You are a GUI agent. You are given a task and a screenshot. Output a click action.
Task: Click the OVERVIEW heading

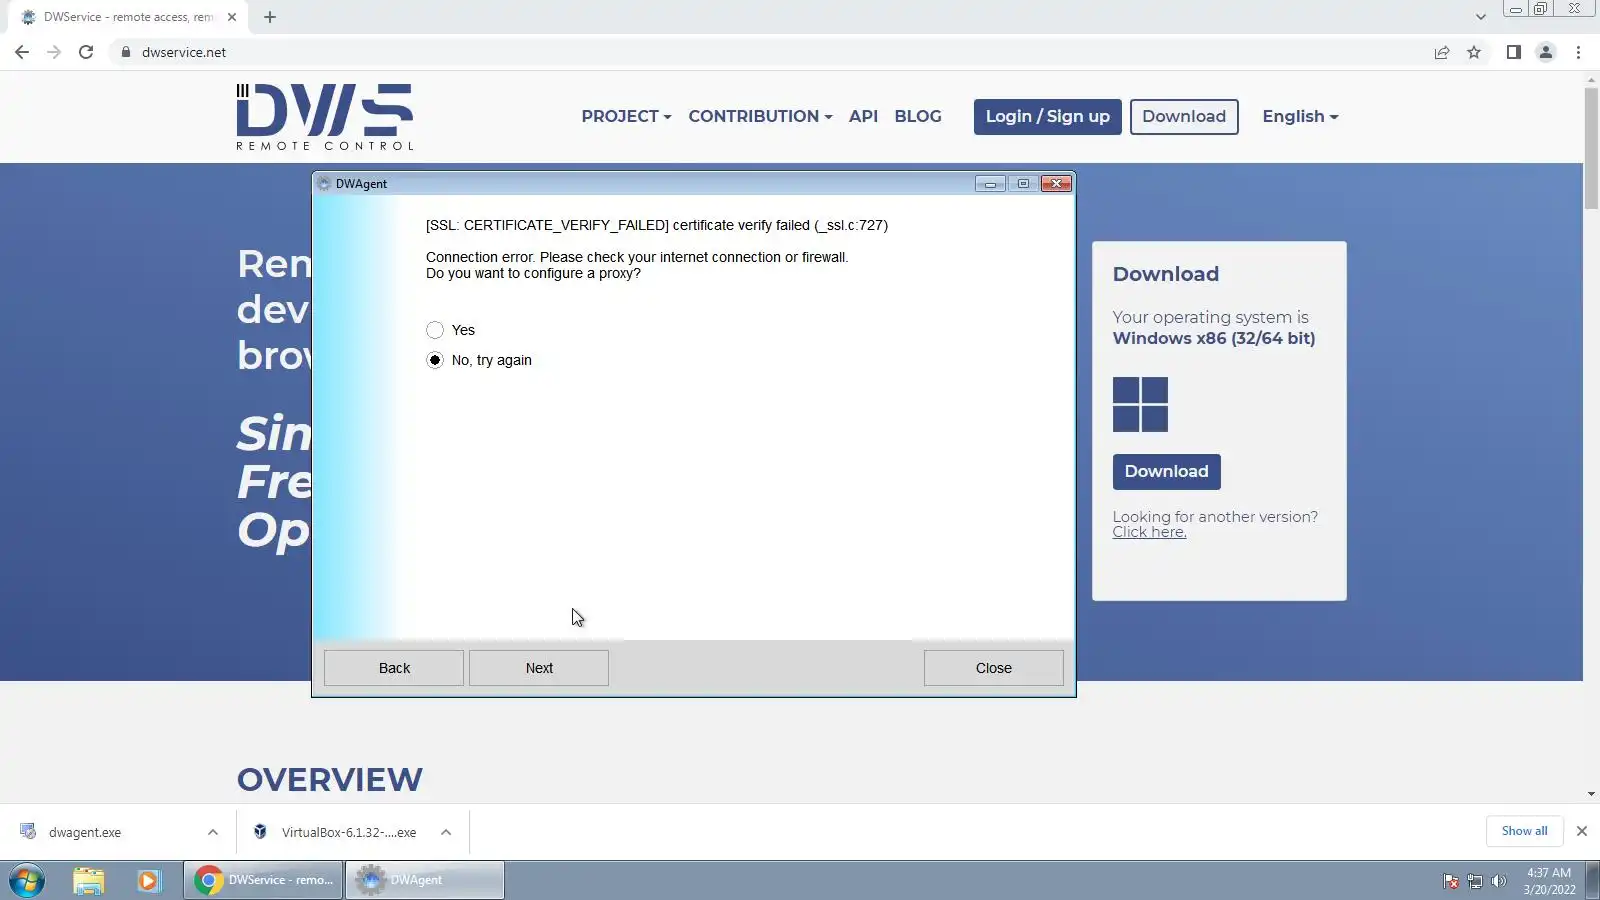click(330, 779)
